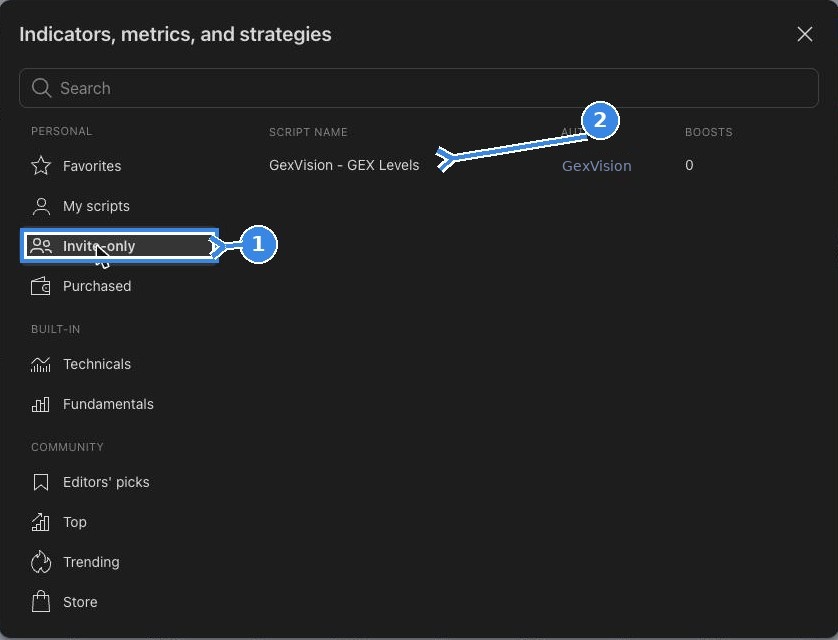This screenshot has width=838, height=640.
Task: Focus the Search input field
Action: click(418, 88)
